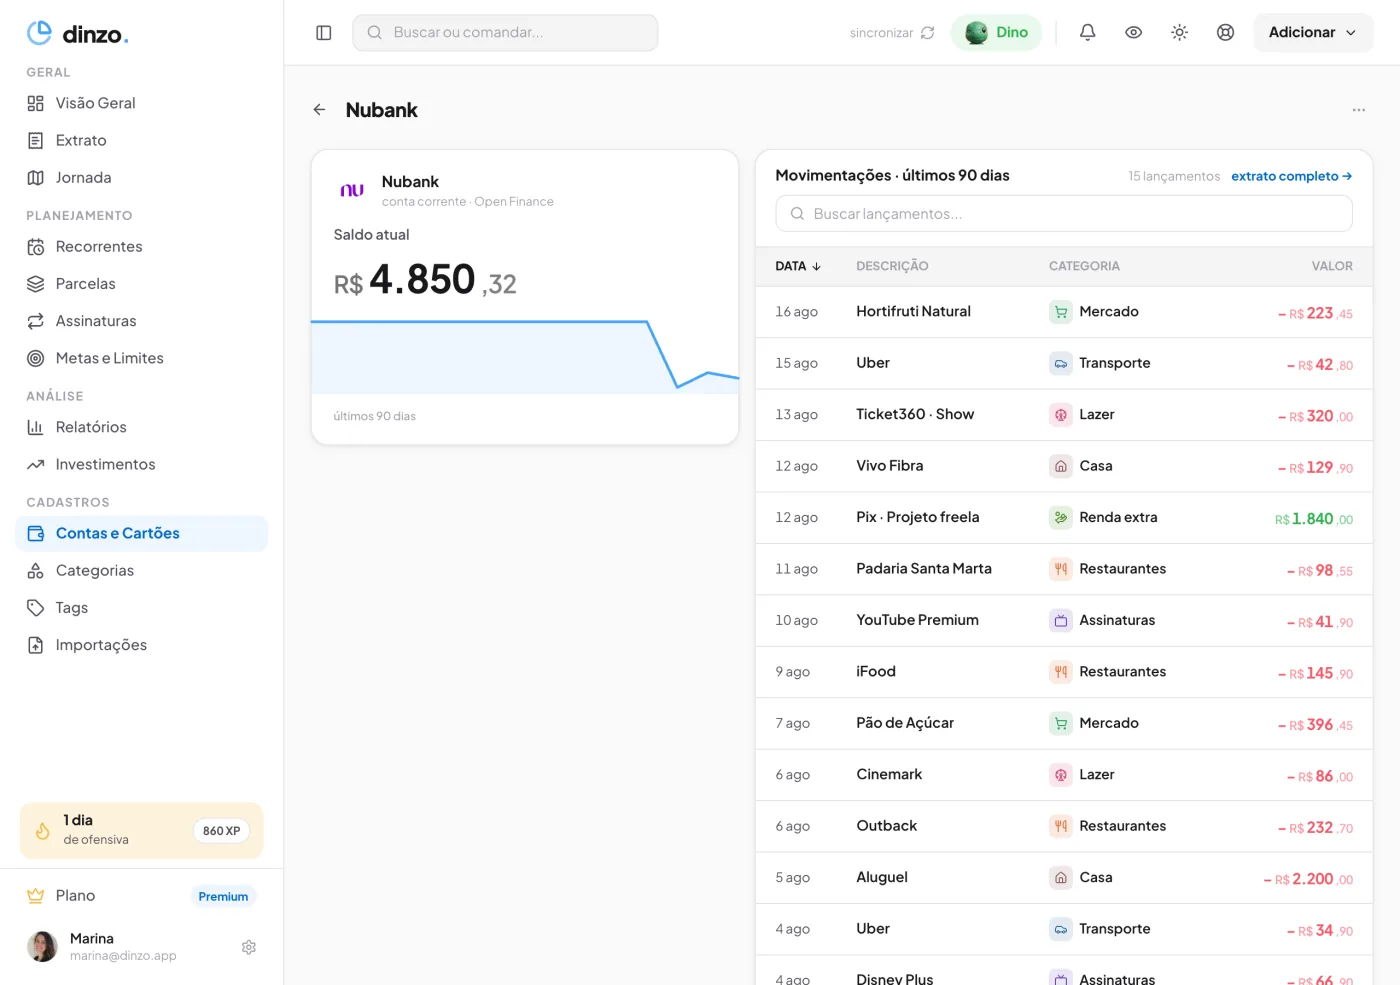The image size is (1400, 985).
Task: Open the three-dot account options menu
Action: pyautogui.click(x=1359, y=110)
